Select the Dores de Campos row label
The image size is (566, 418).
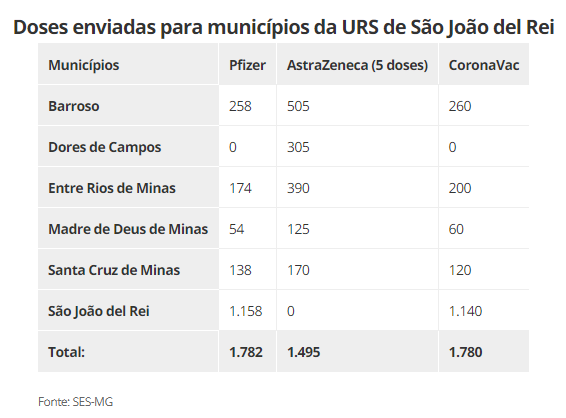pyautogui.click(x=105, y=147)
